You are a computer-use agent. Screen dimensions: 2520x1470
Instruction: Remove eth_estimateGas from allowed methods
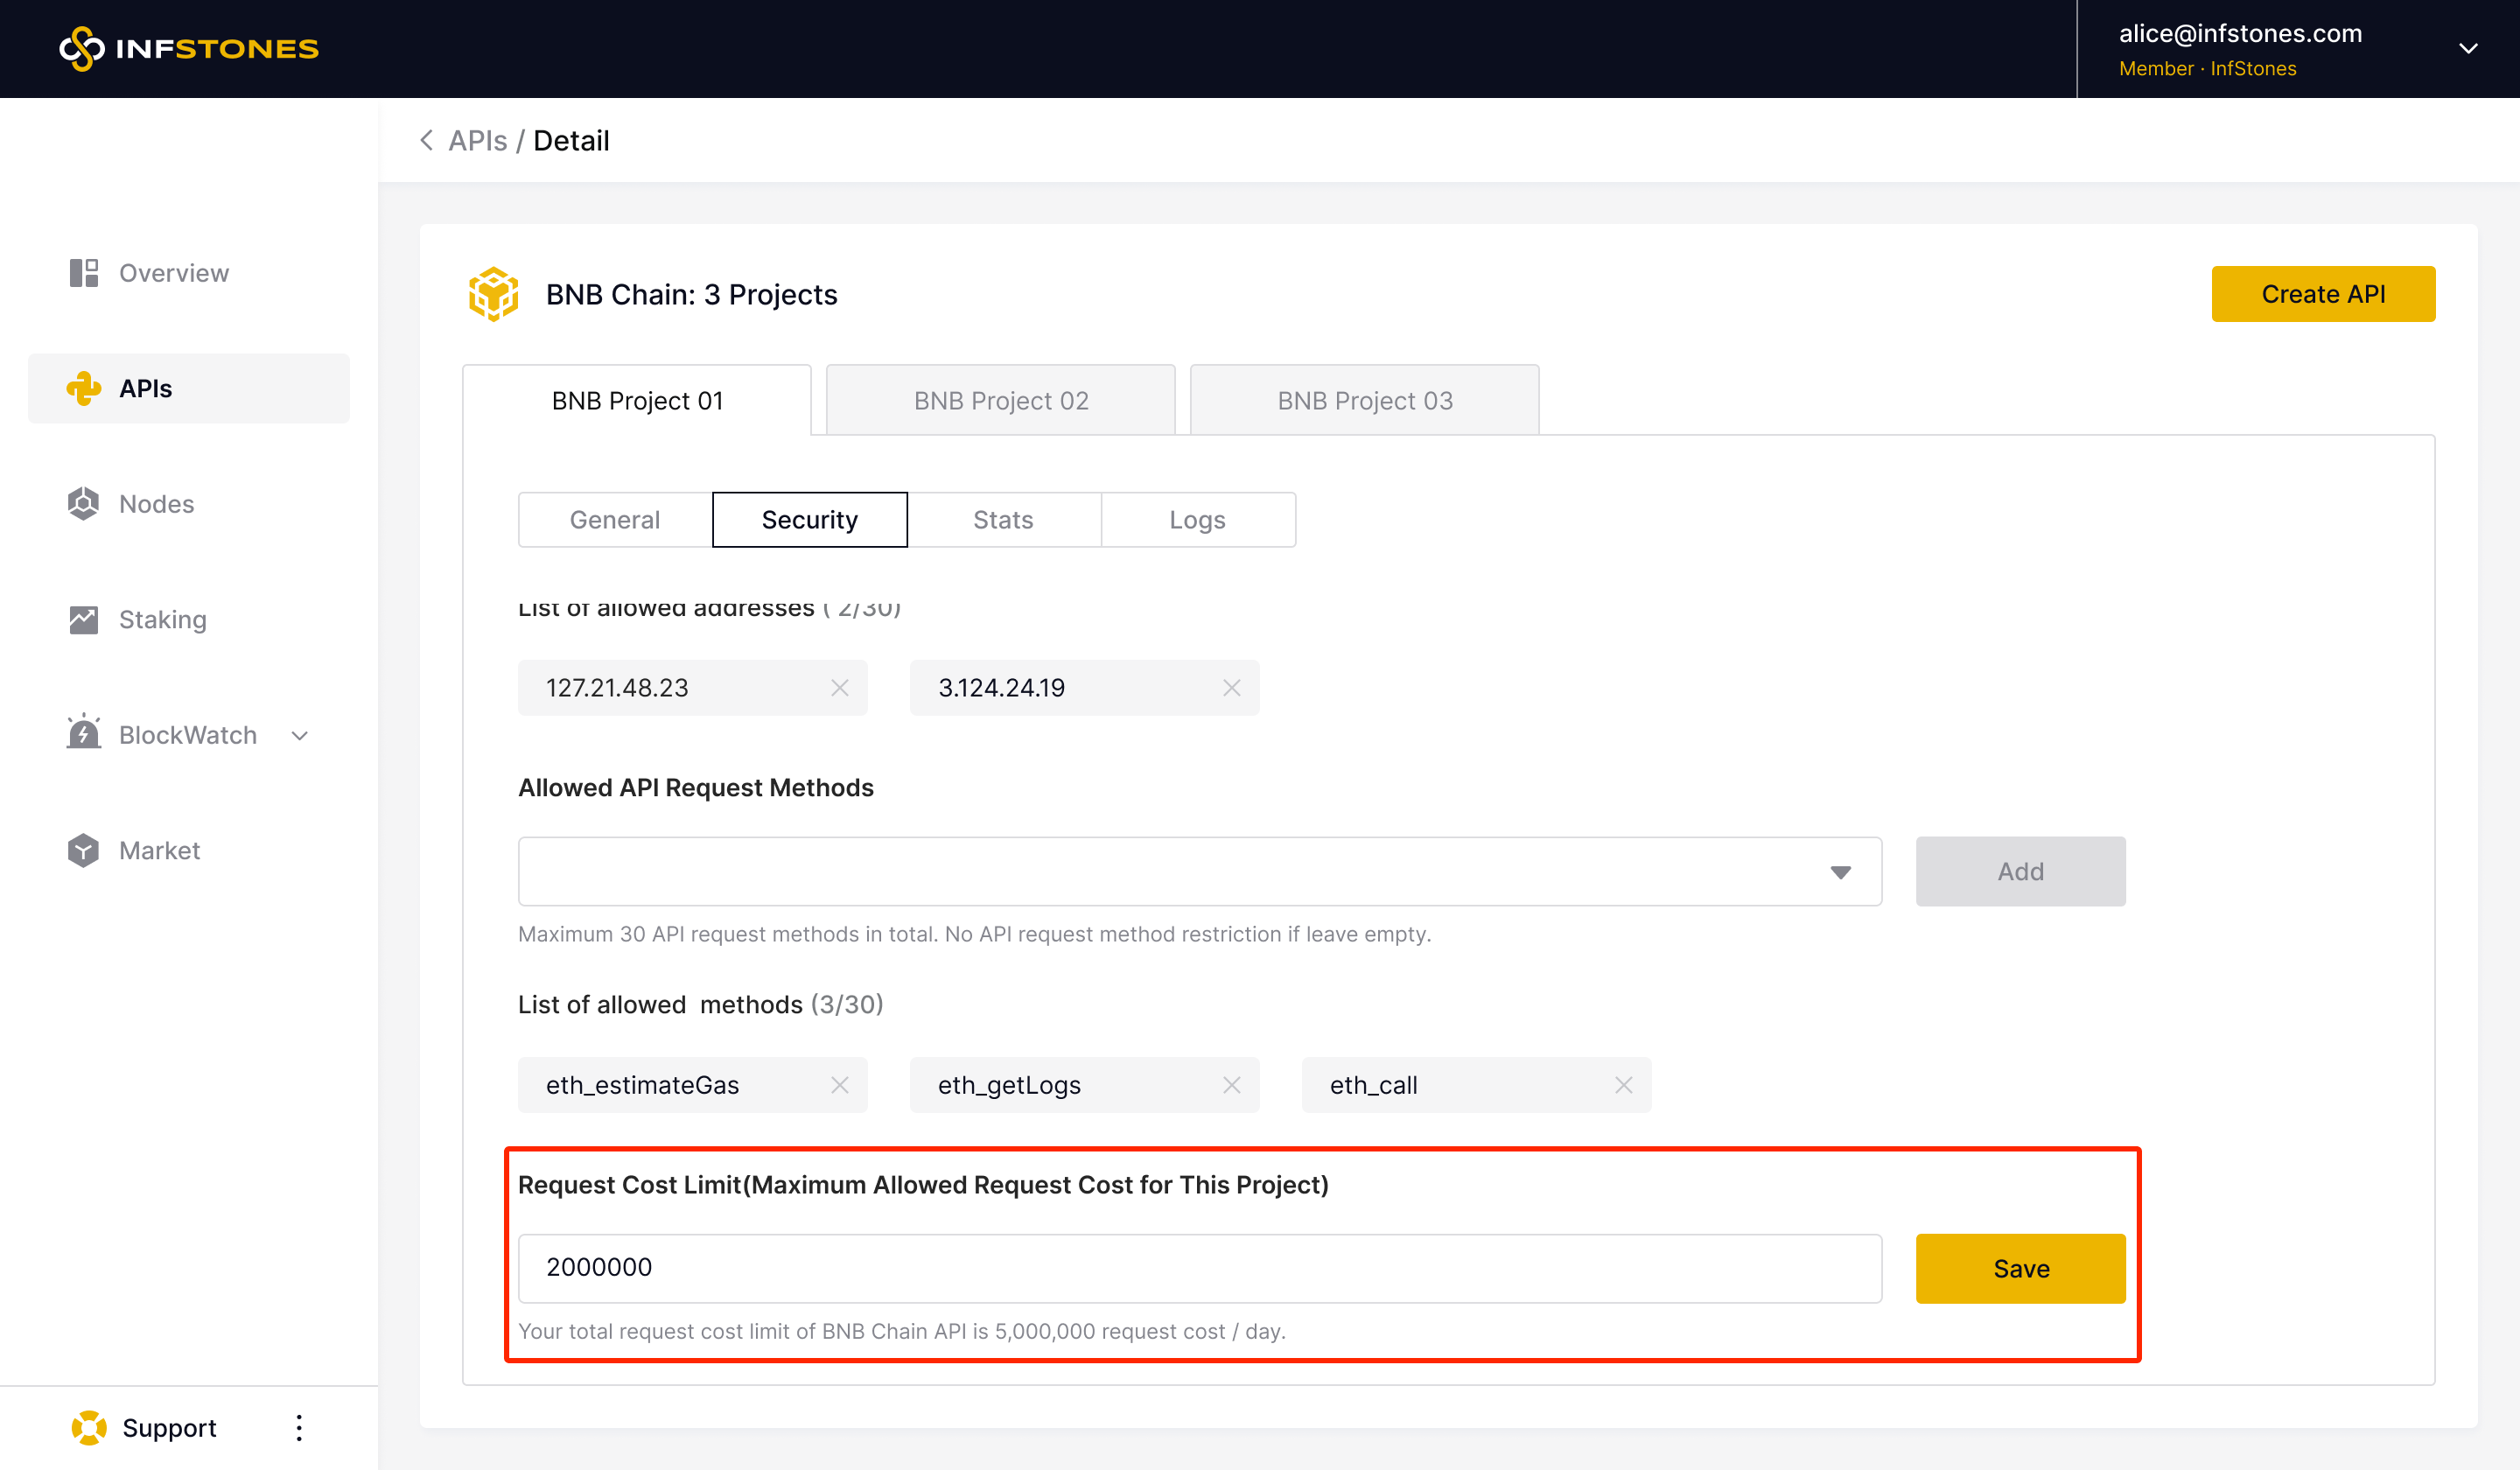pyautogui.click(x=840, y=1085)
